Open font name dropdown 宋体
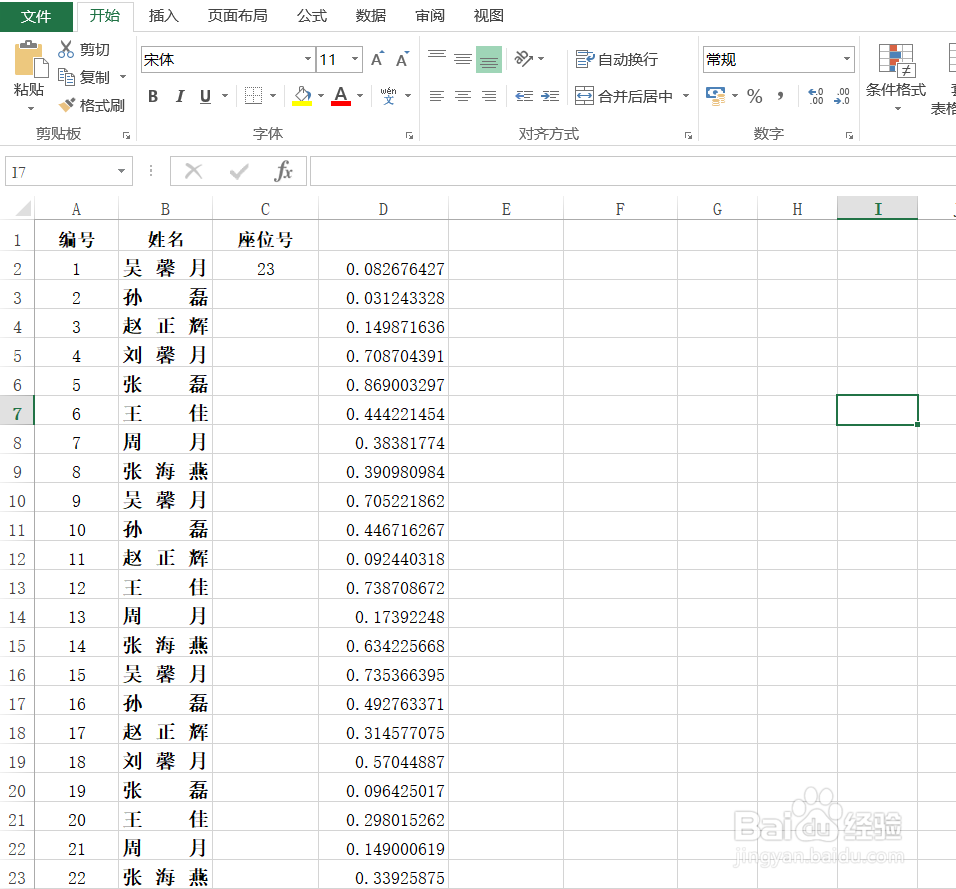The width and height of the screenshot is (956, 889). [x=308, y=59]
